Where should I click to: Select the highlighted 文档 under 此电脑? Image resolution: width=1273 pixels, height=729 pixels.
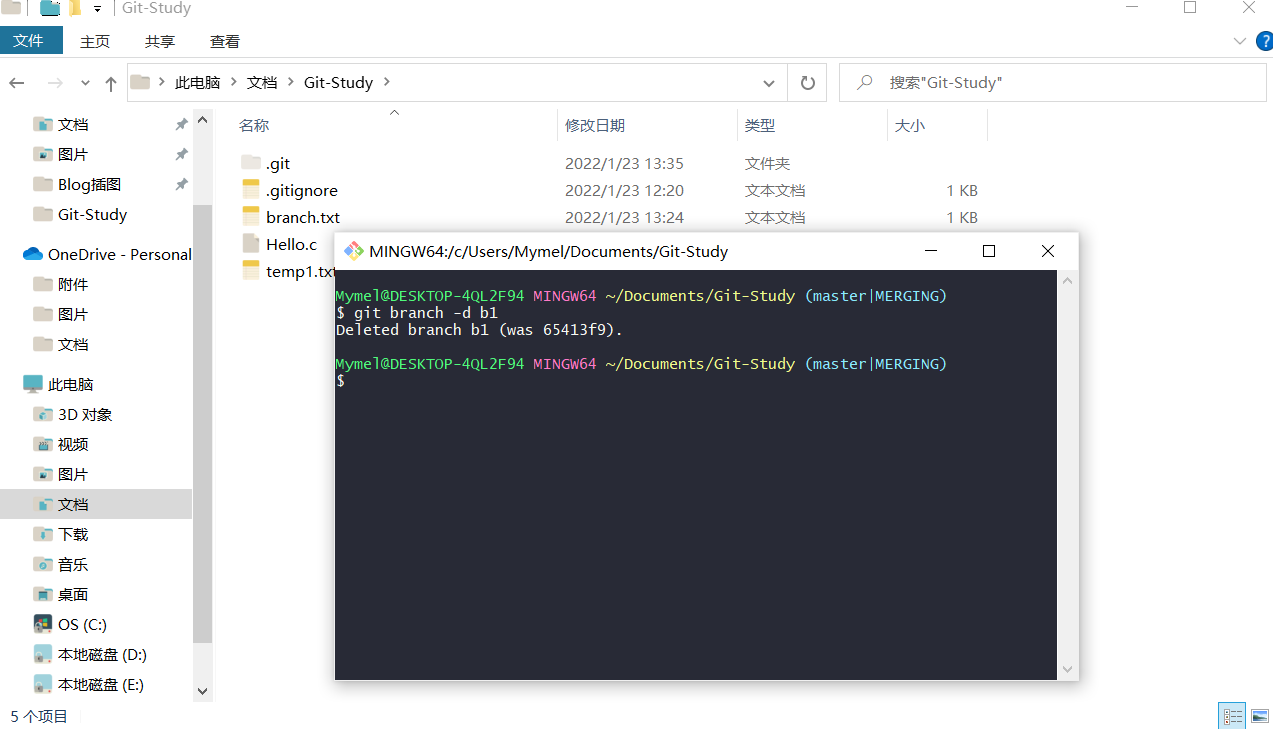coord(96,504)
